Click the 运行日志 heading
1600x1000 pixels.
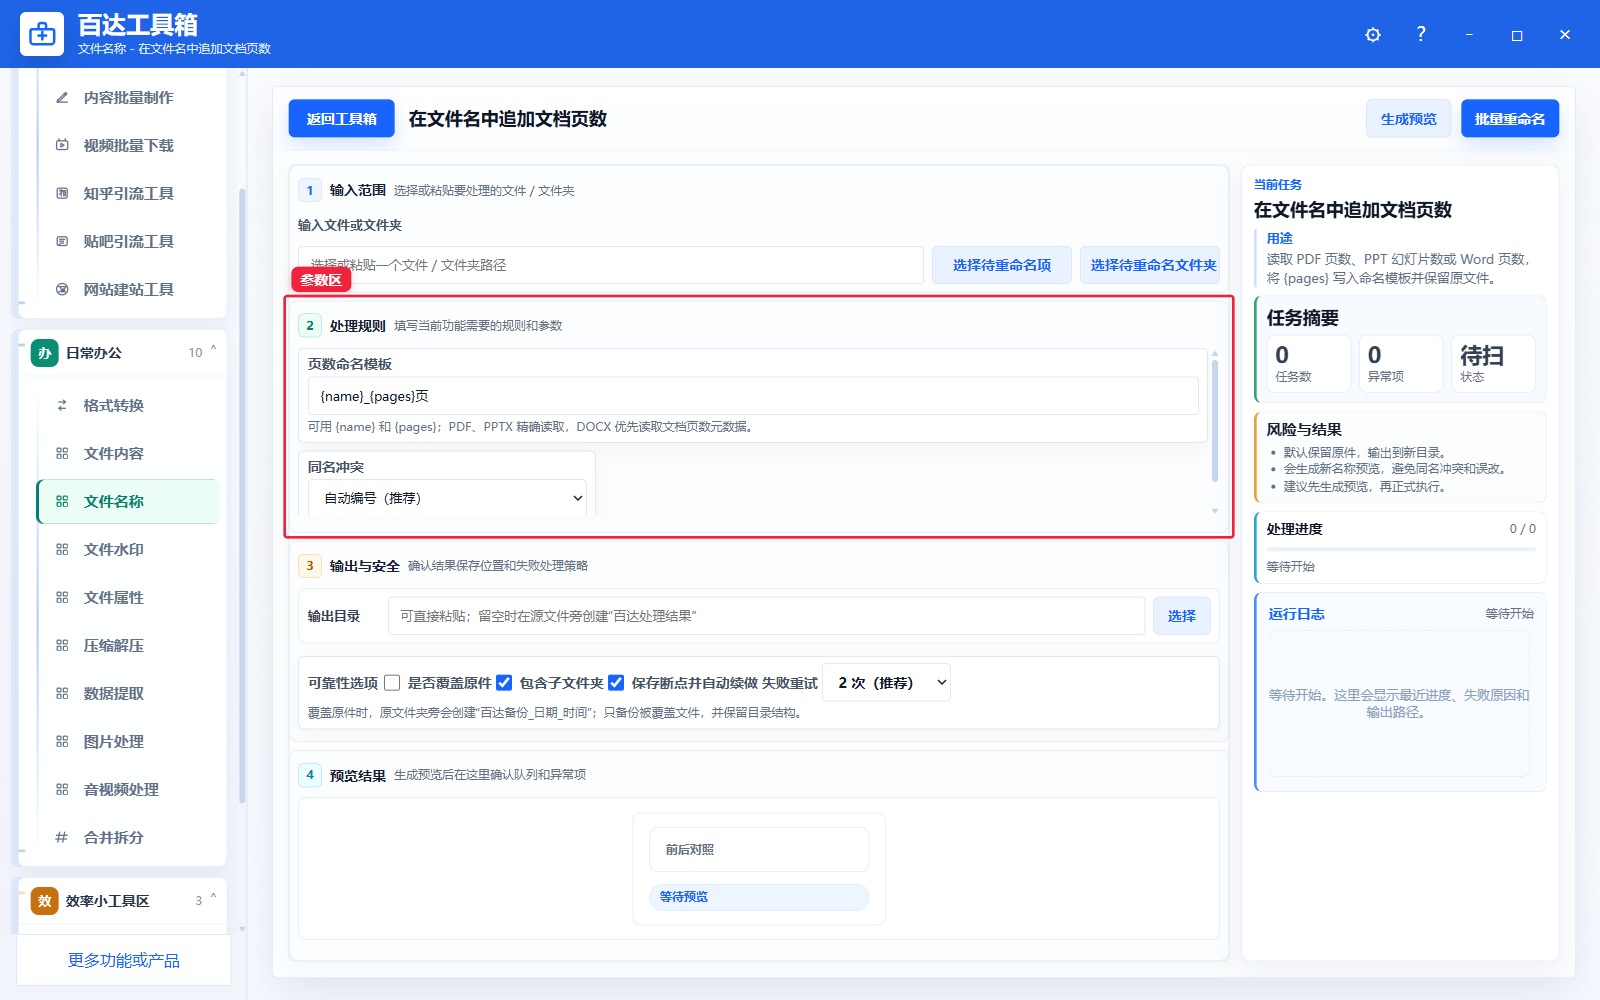1296,614
